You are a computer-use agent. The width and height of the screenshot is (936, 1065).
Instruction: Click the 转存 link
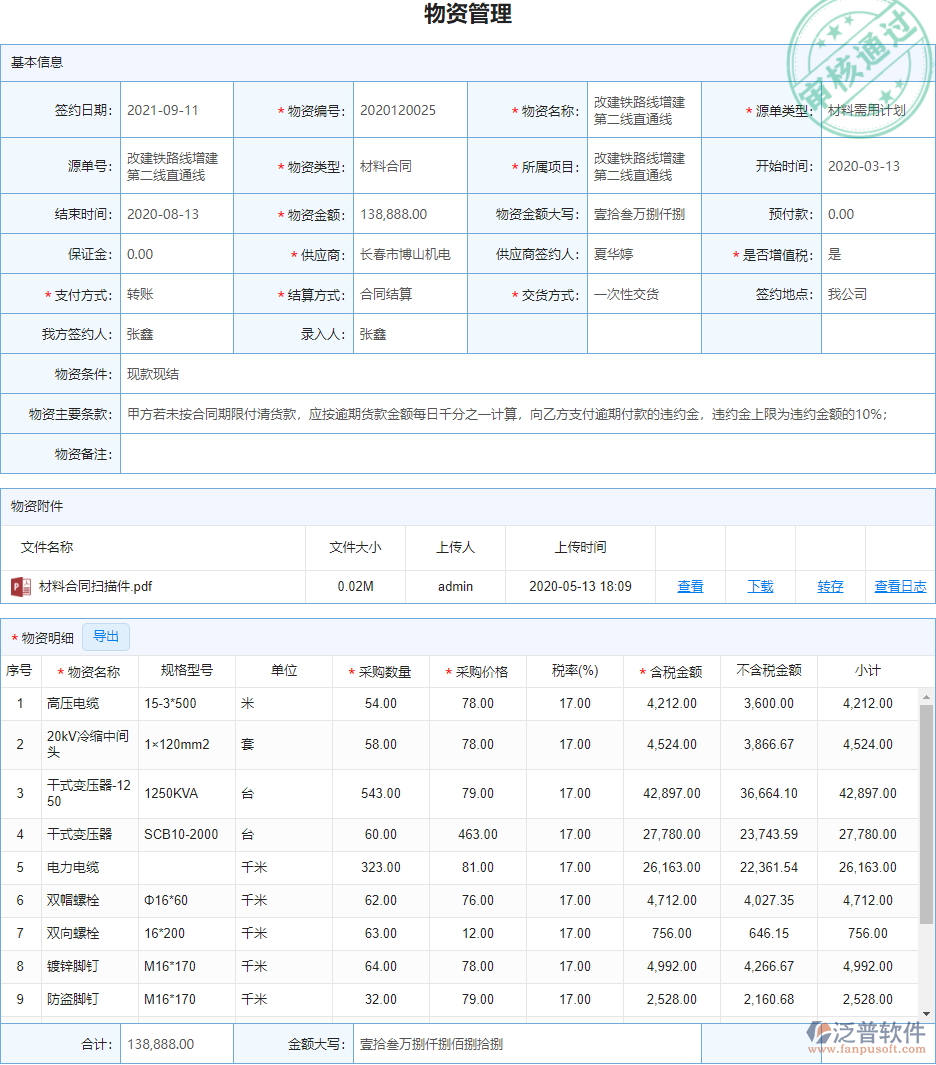829,586
